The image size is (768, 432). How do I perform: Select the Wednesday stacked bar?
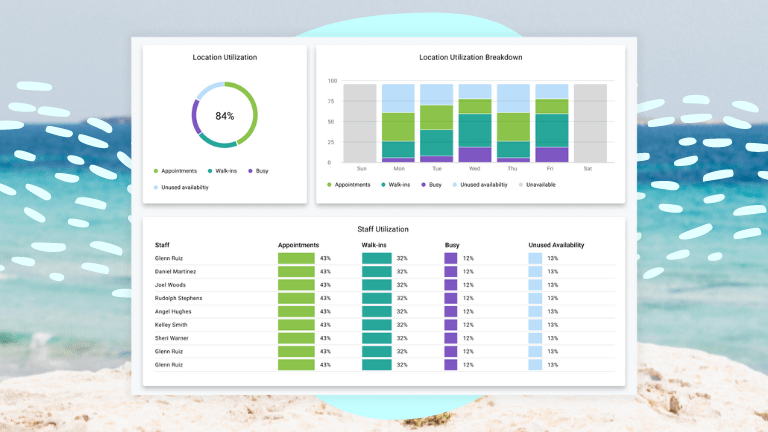coord(475,122)
